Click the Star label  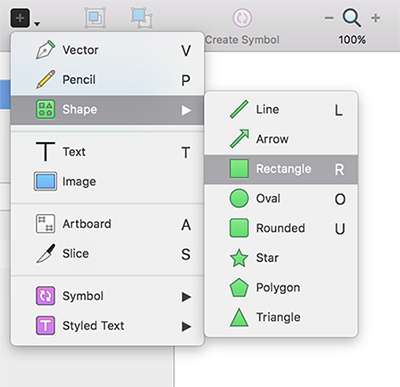click(267, 258)
